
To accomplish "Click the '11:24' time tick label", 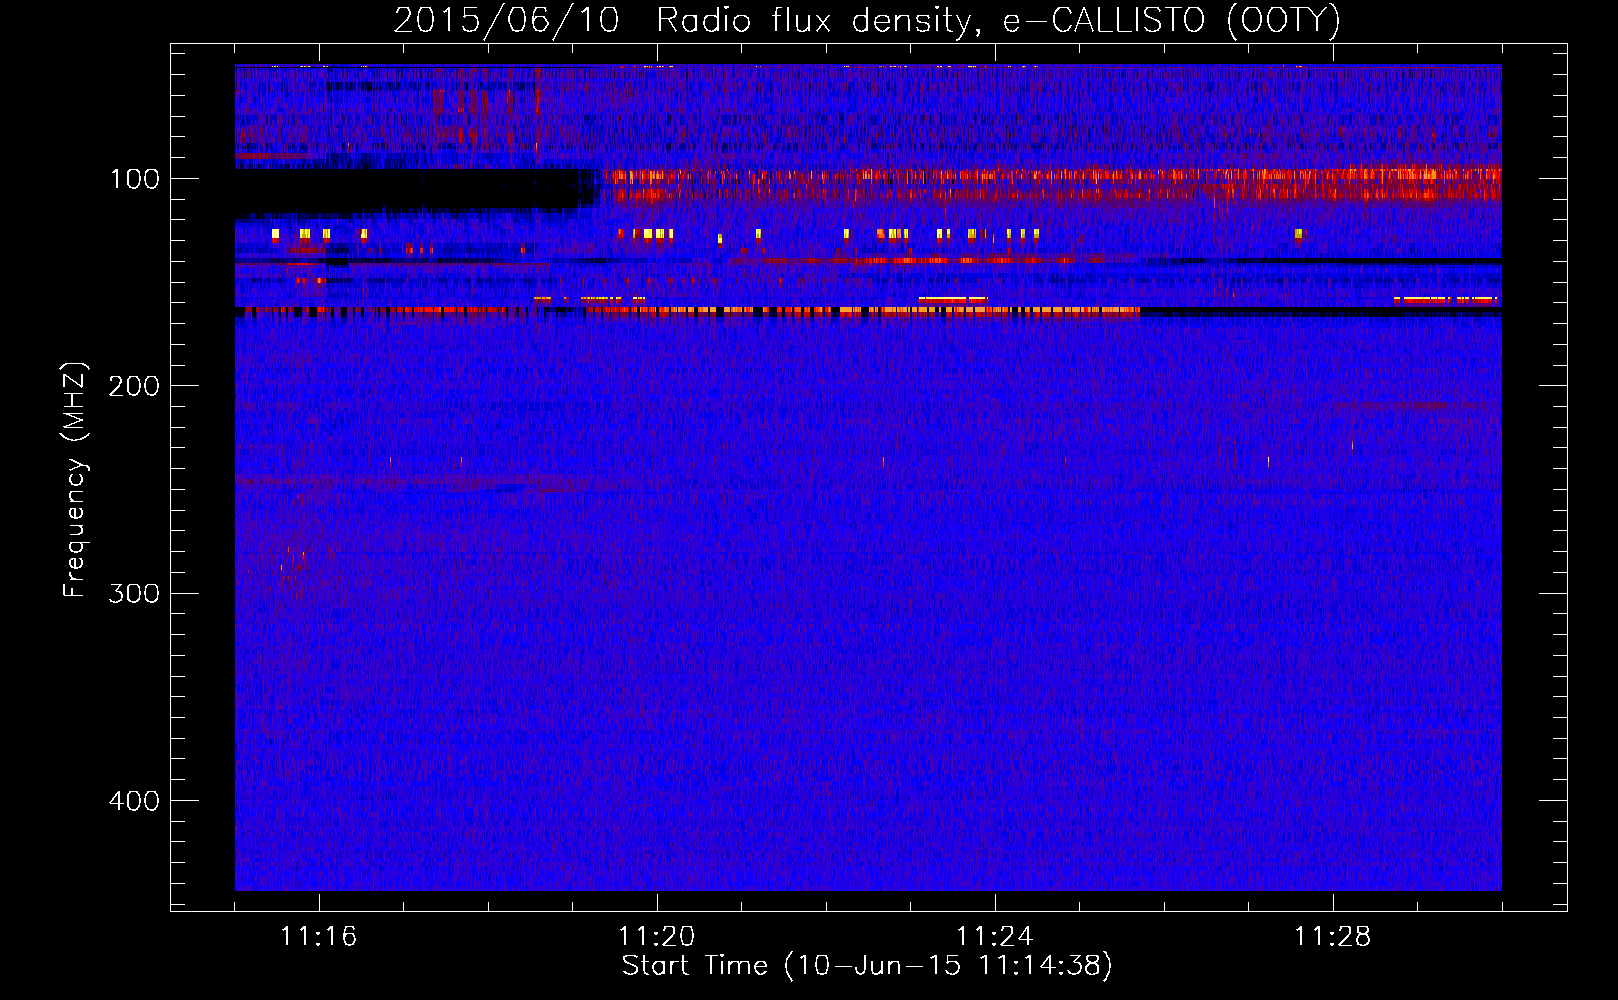I will click(994, 937).
